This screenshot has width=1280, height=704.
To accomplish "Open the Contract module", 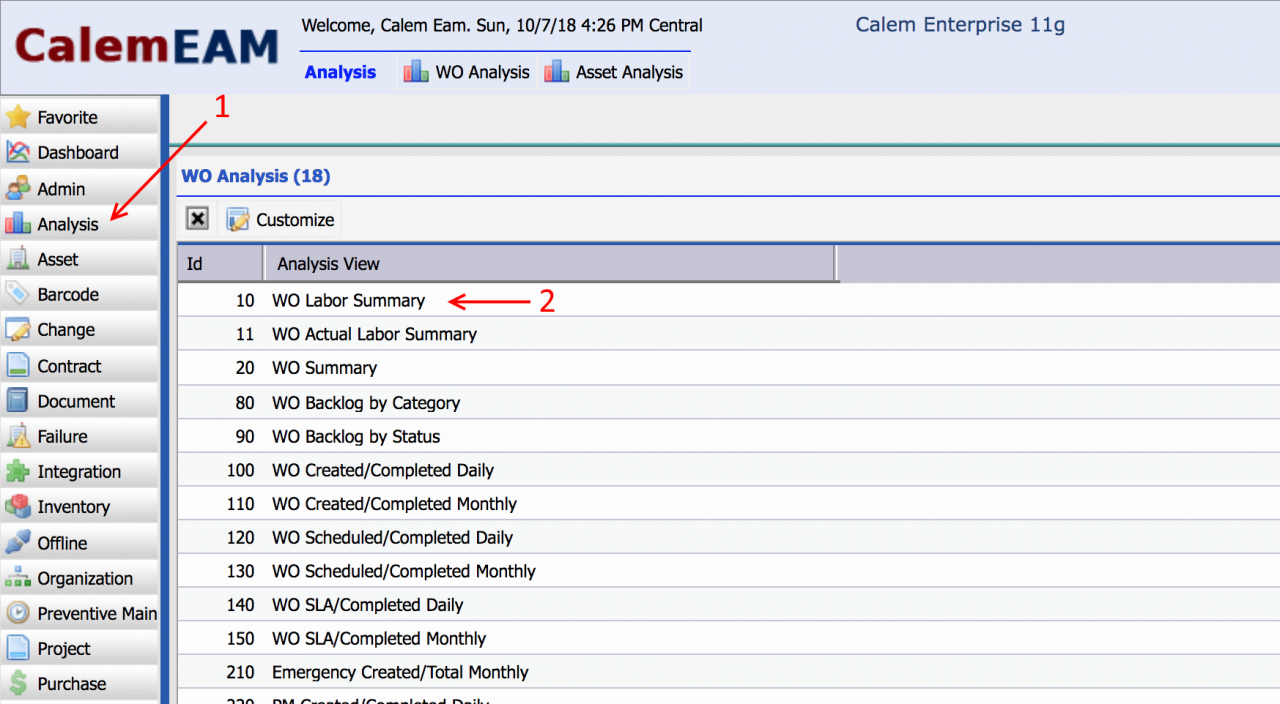I will click(79, 365).
